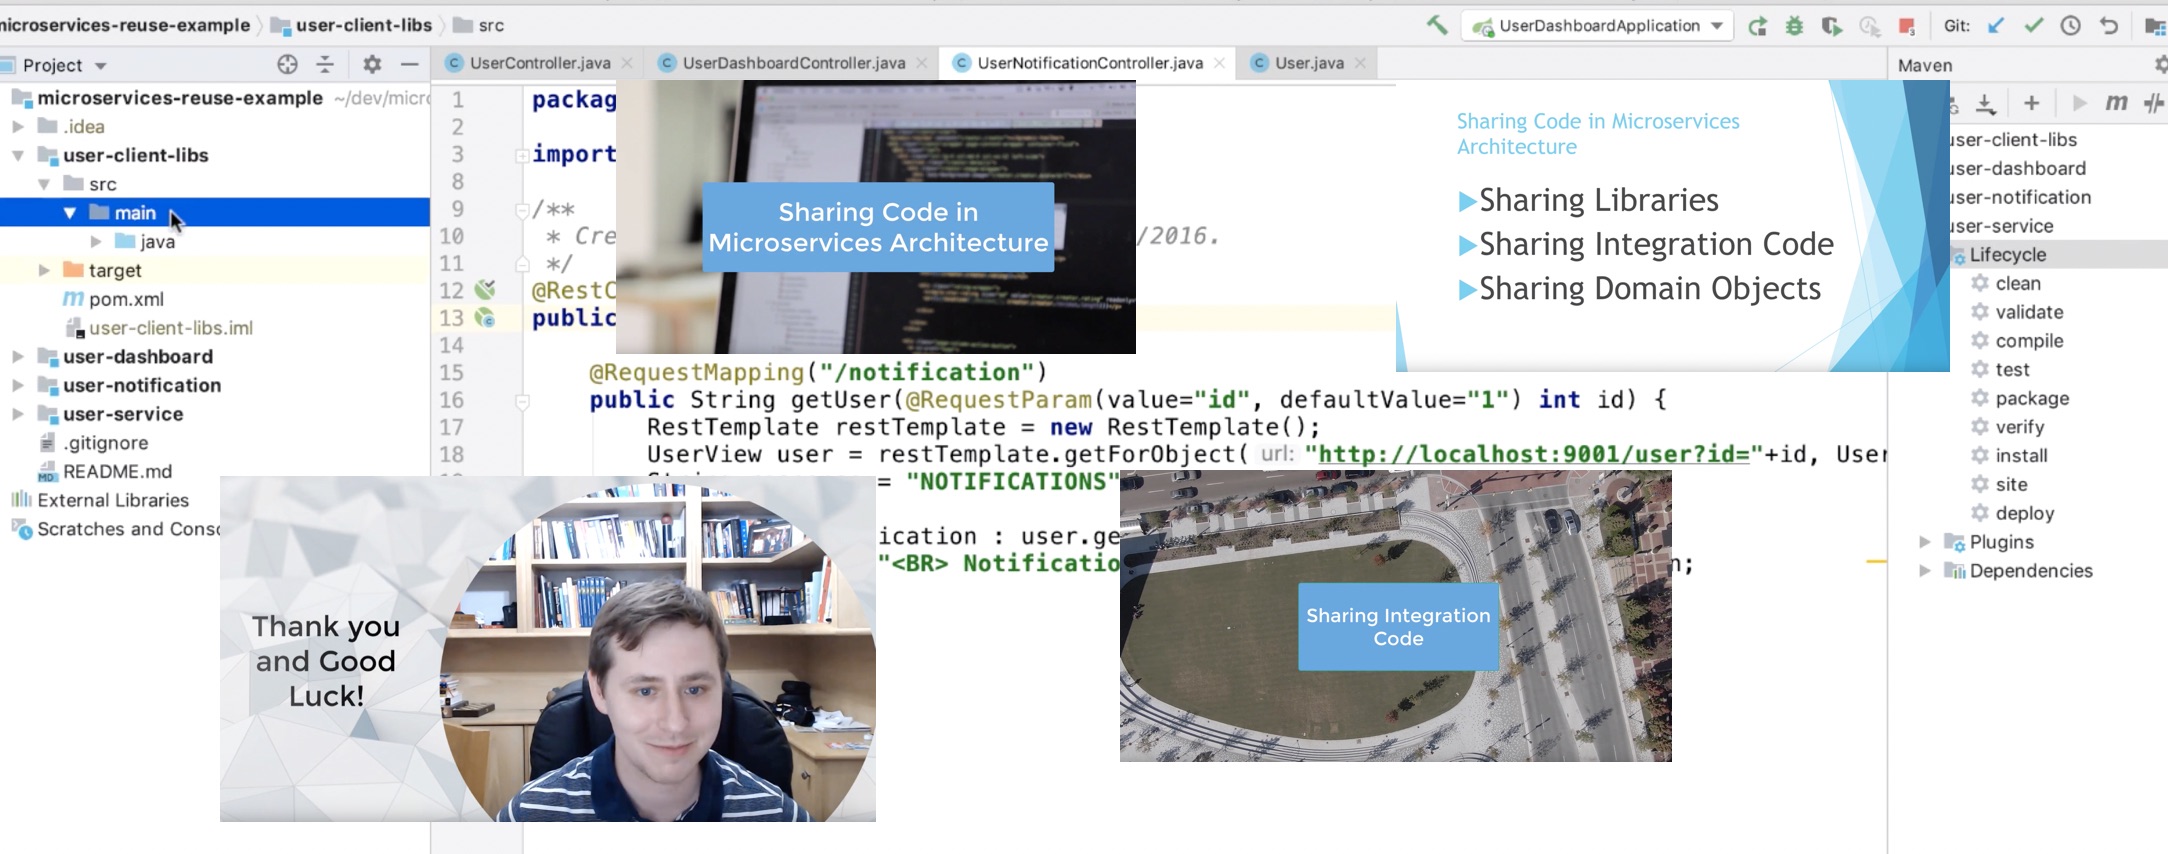Update project using blue Git arrow
2168x854 pixels.
coord(1996,26)
